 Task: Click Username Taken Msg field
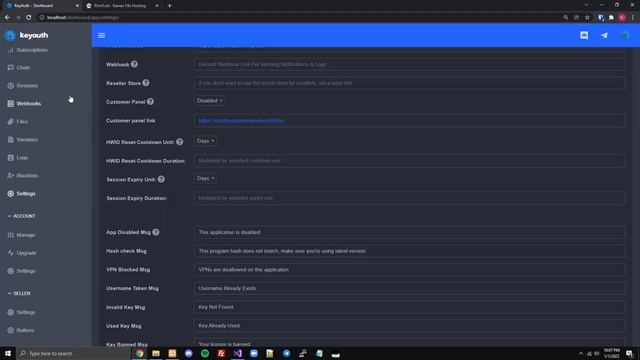click(409, 288)
